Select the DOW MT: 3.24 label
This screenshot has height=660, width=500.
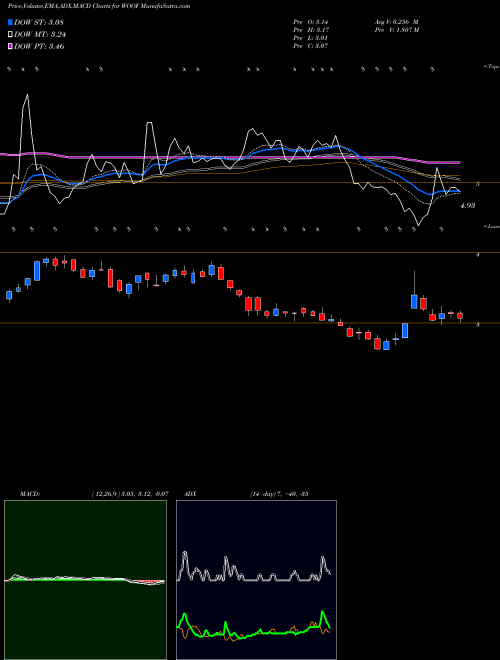click(x=40, y=35)
